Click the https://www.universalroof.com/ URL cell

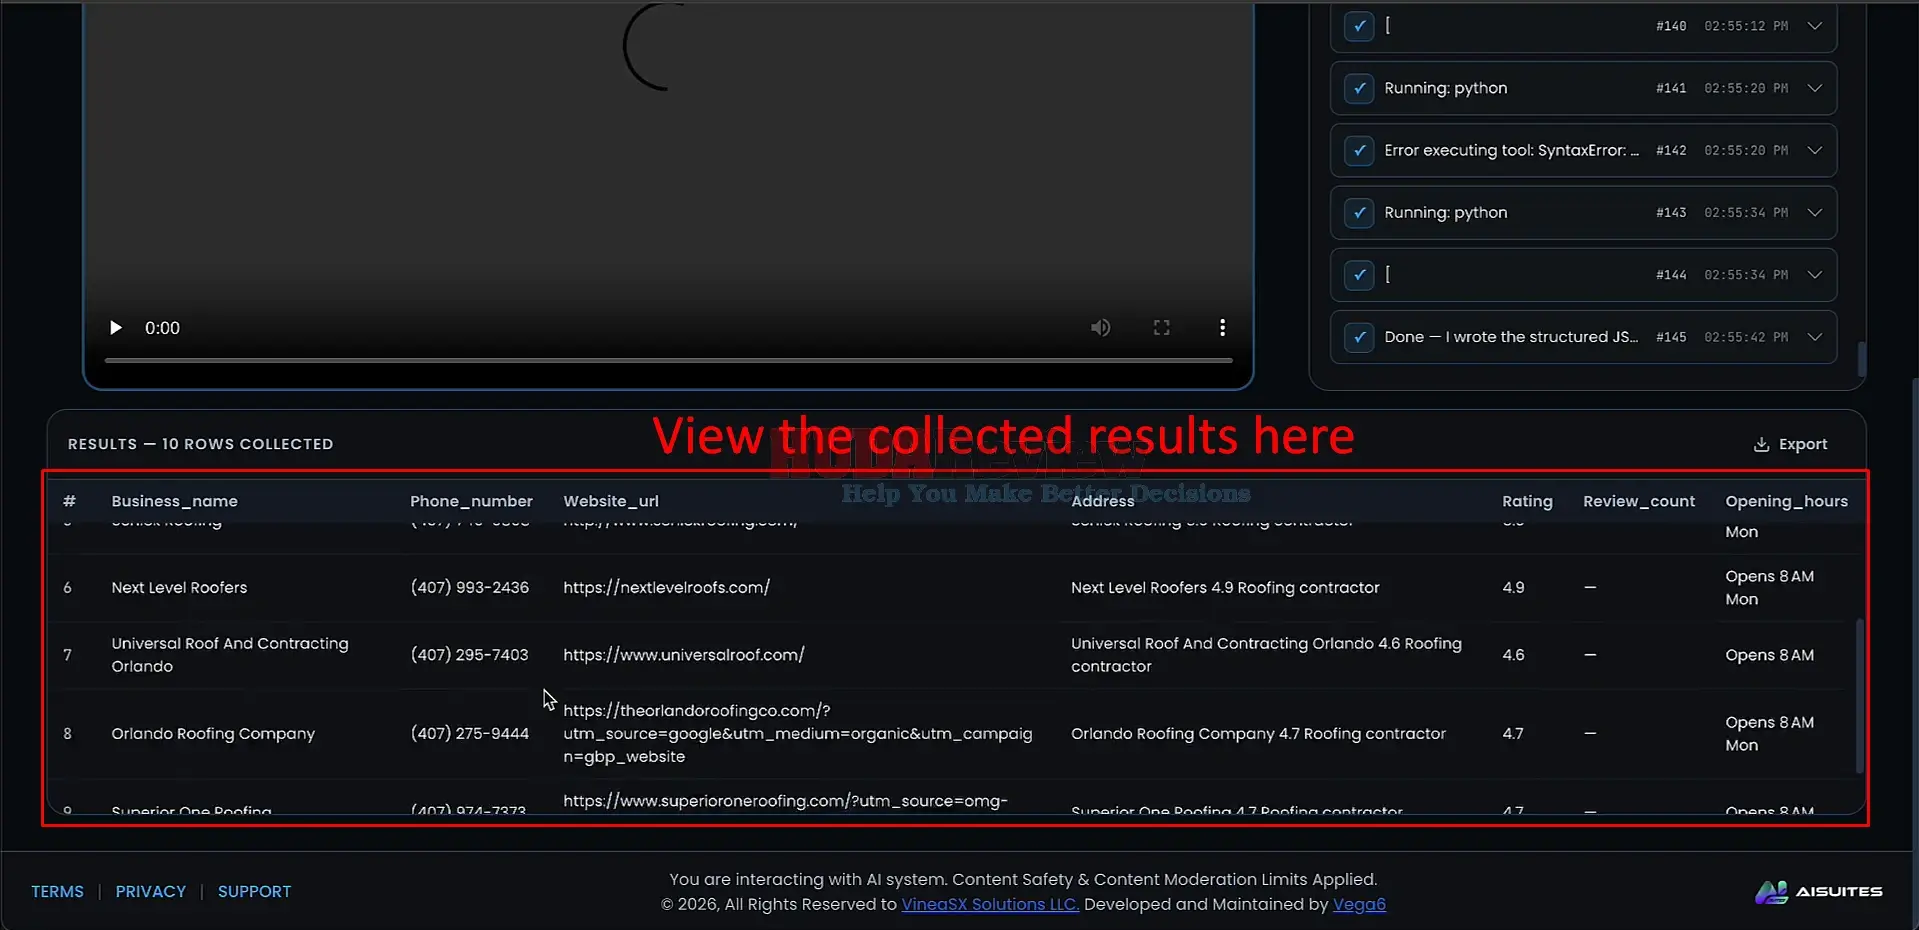coord(684,655)
